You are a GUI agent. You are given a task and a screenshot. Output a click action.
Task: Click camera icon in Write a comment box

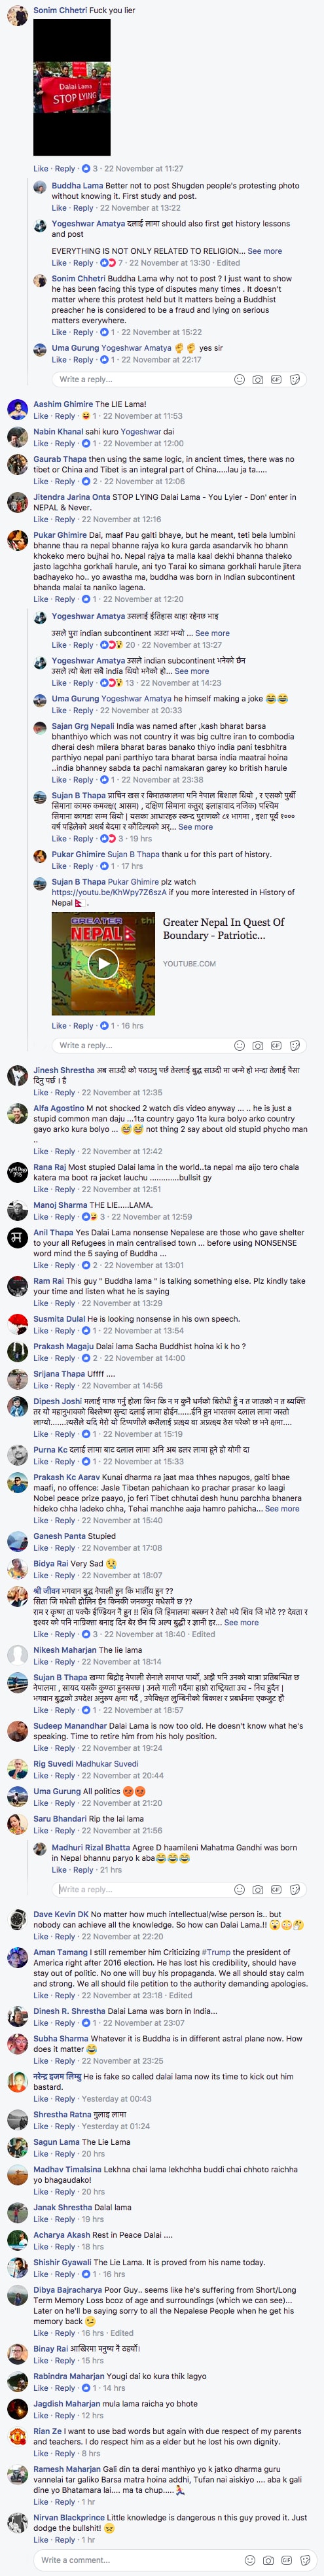click(x=268, y=2559)
